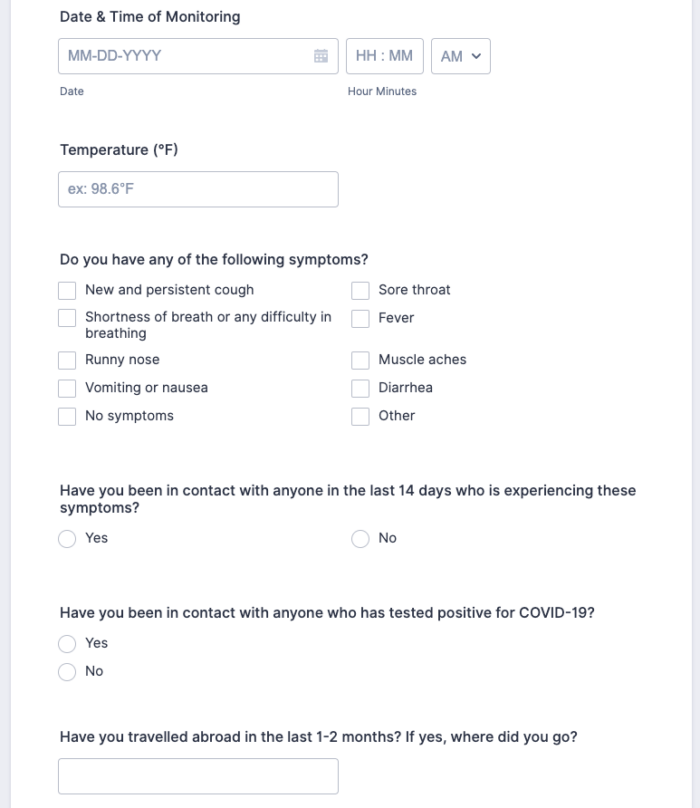Check the No symptoms box
This screenshot has height=808, width=700.
pyautogui.click(x=67, y=416)
